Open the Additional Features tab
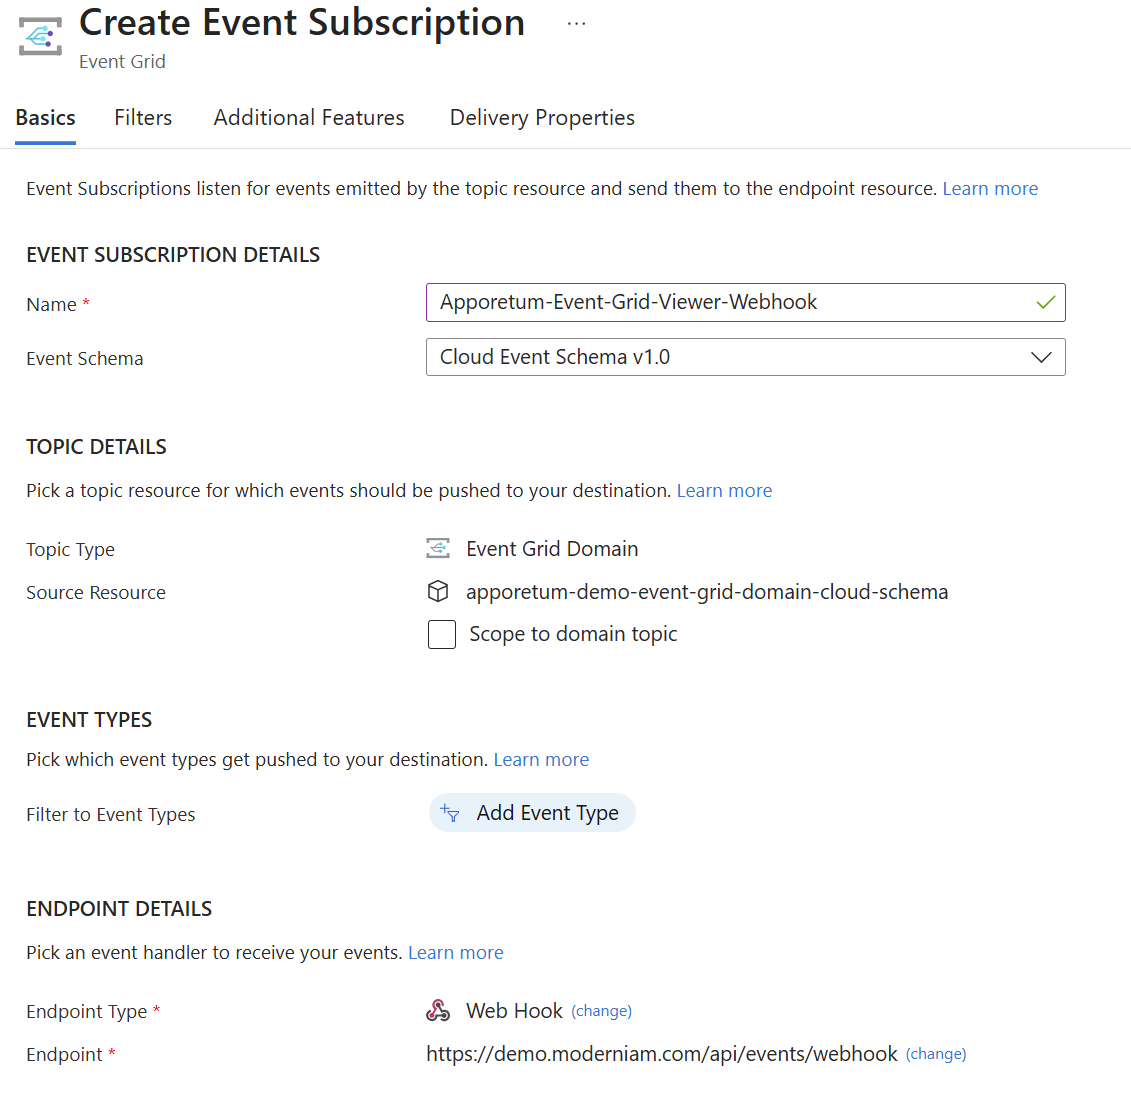This screenshot has height=1107, width=1131. 309,118
